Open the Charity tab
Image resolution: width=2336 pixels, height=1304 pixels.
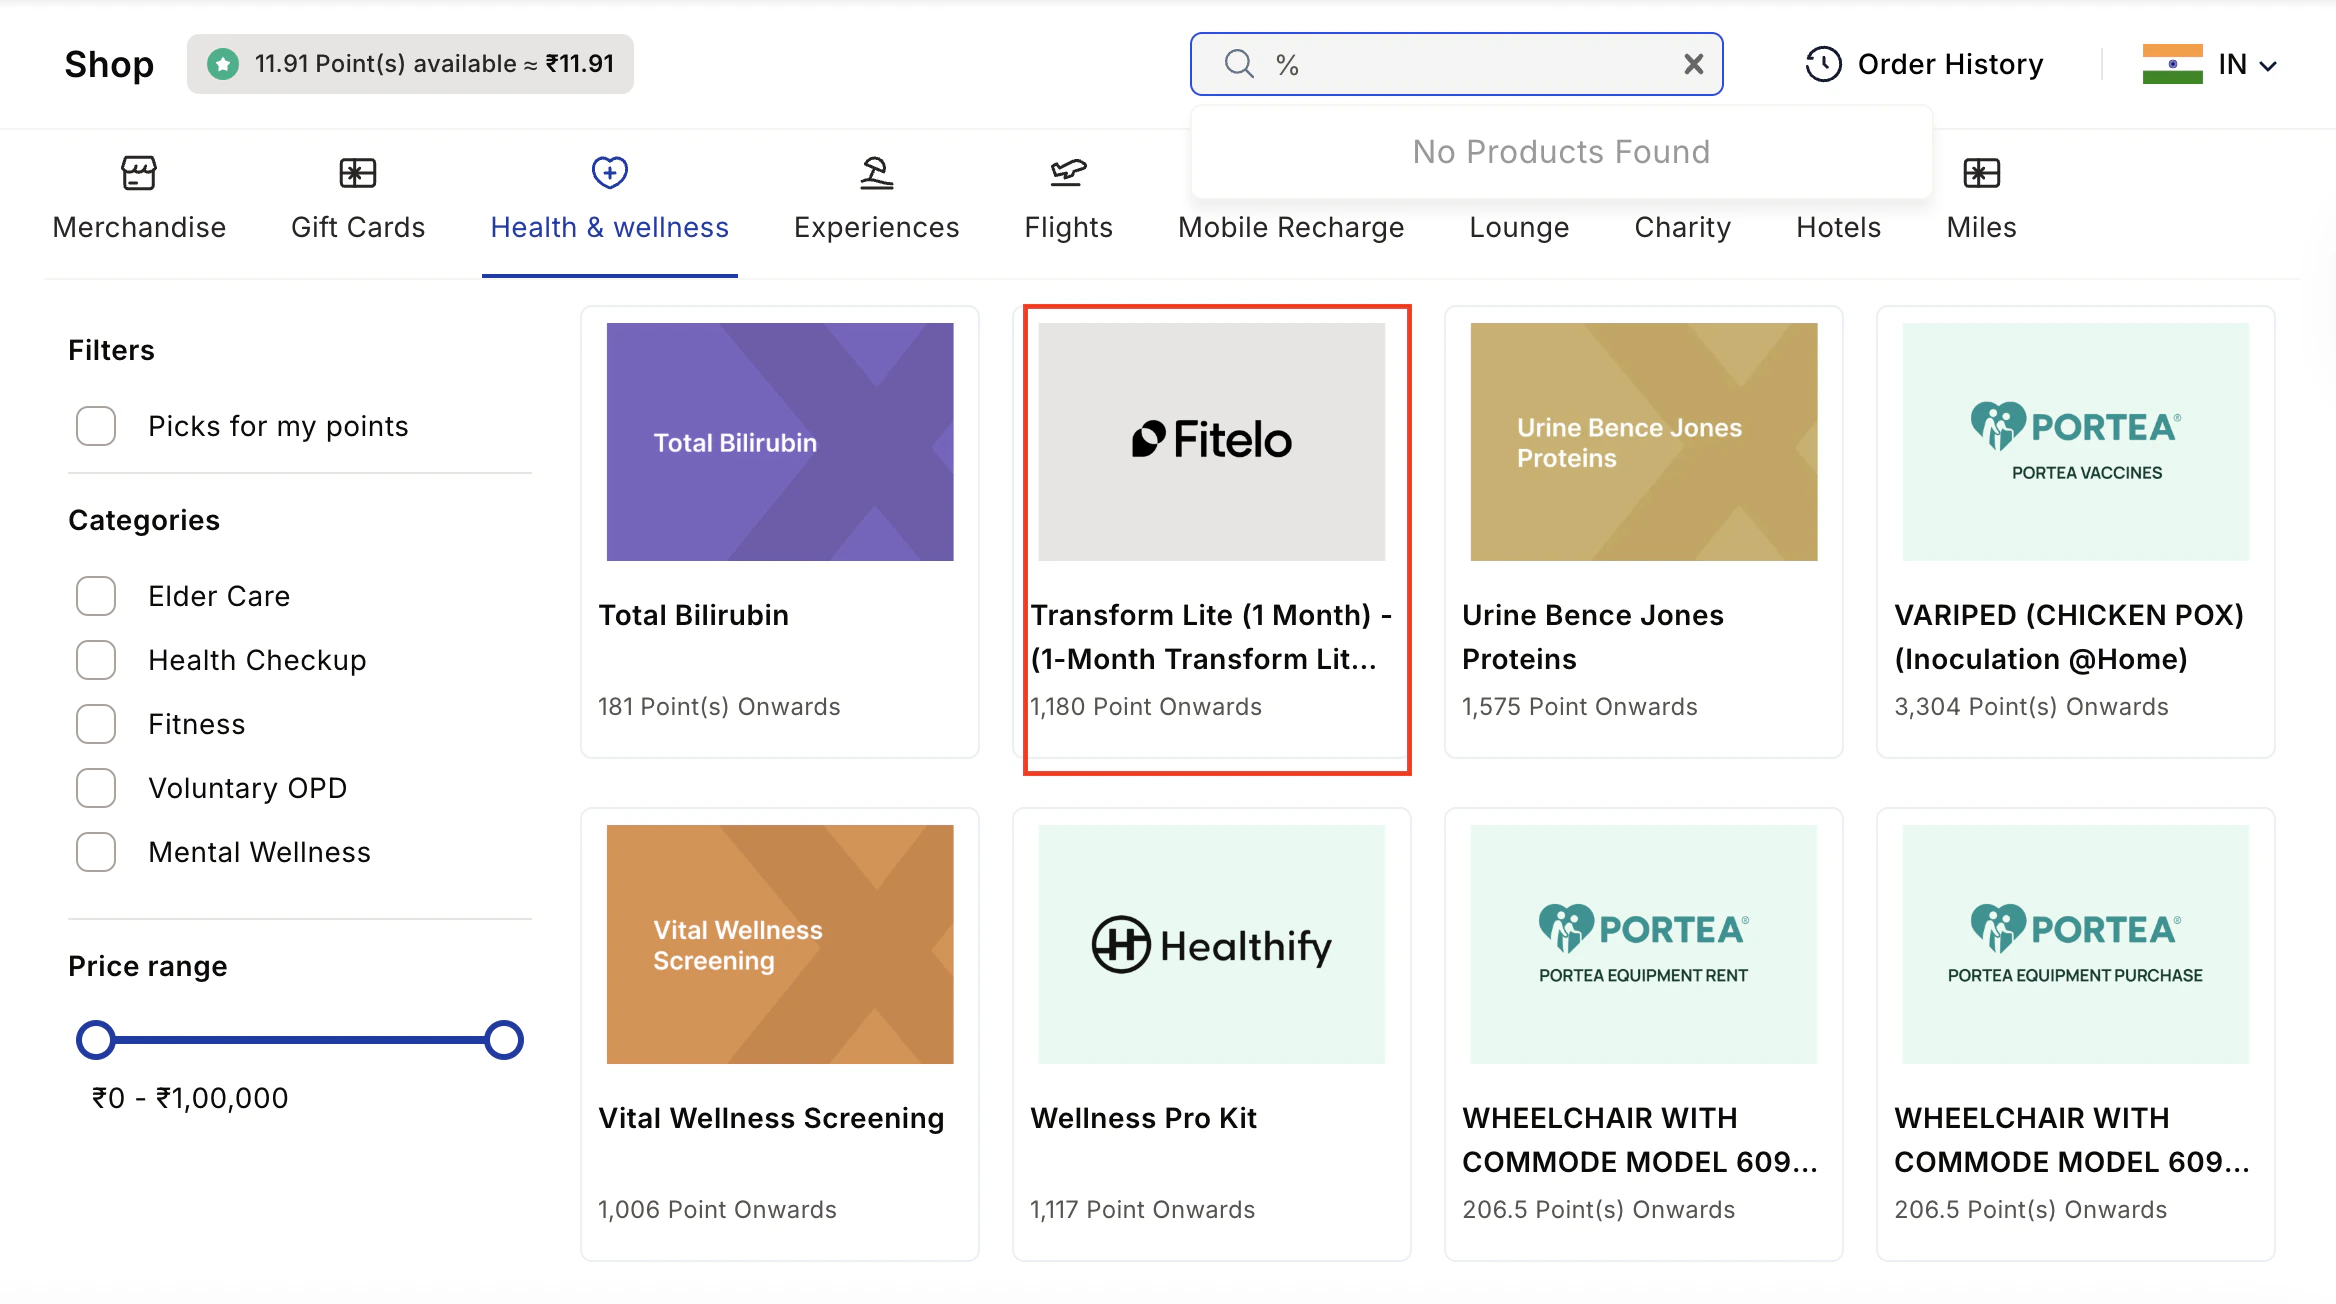click(1682, 227)
